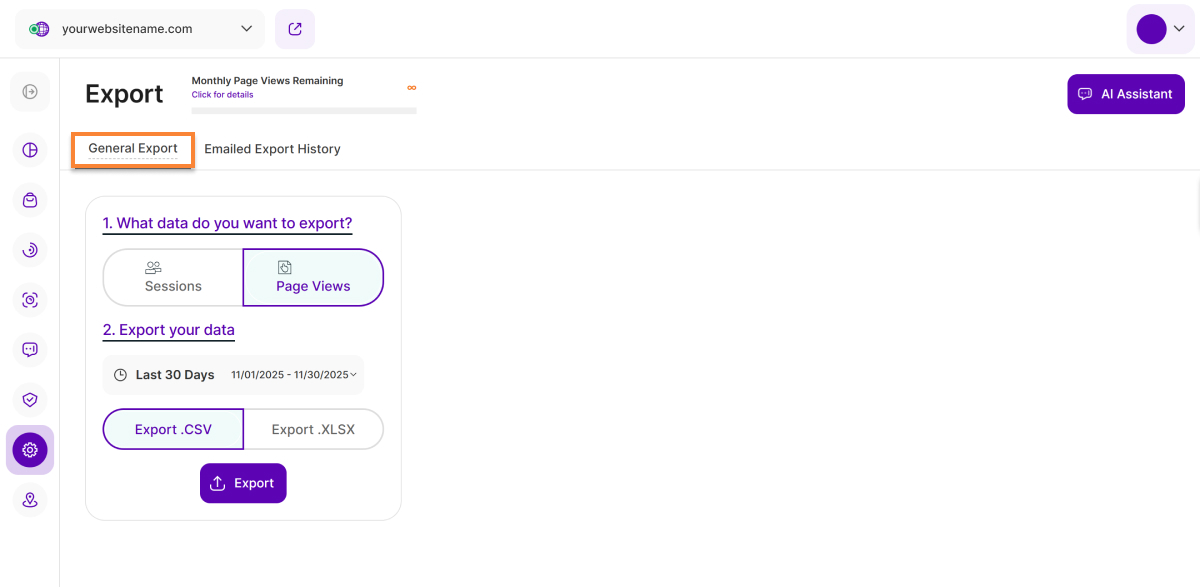1200x587 pixels.
Task: Open the shield checkmark sidebar icon
Action: (x=30, y=400)
